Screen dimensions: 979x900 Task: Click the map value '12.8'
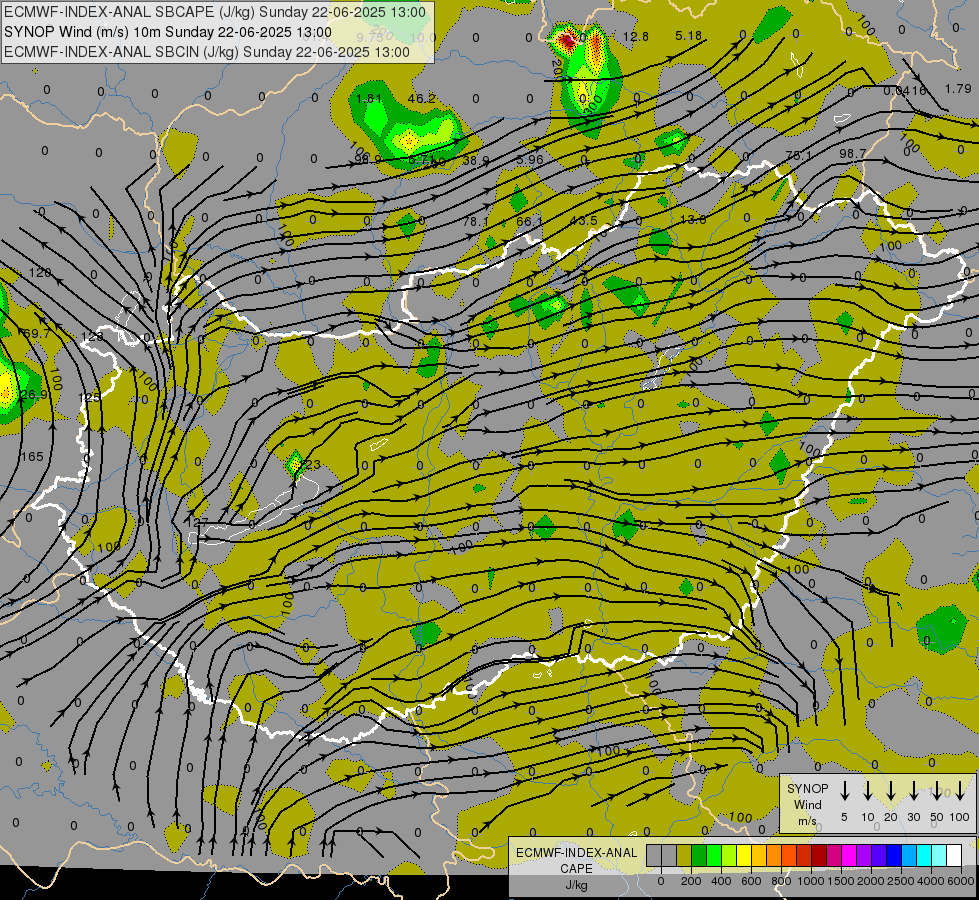point(636,37)
